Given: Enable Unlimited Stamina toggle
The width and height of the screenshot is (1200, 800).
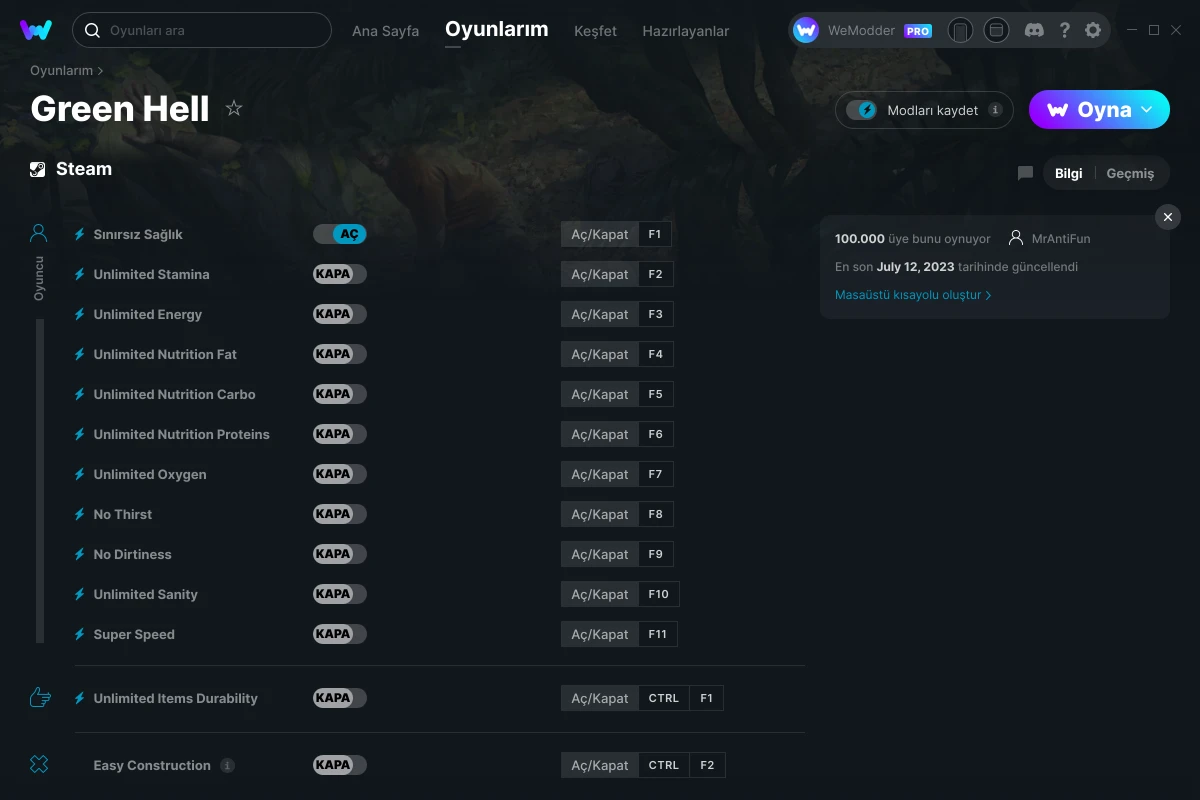Looking at the screenshot, I should point(340,274).
